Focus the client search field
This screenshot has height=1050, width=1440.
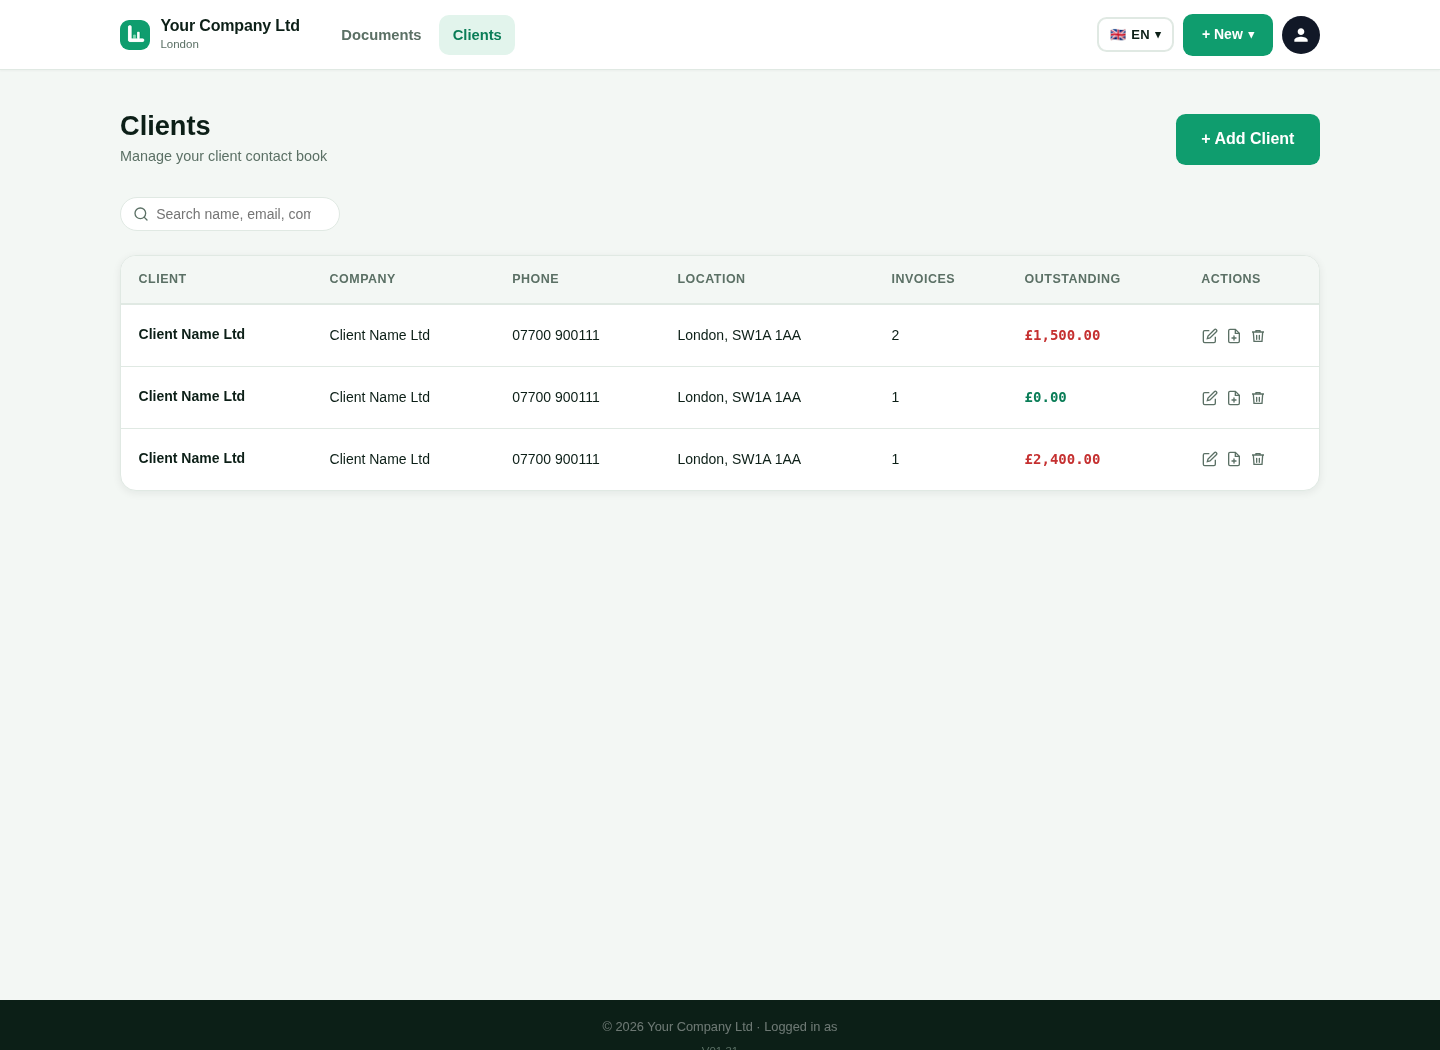point(230,214)
